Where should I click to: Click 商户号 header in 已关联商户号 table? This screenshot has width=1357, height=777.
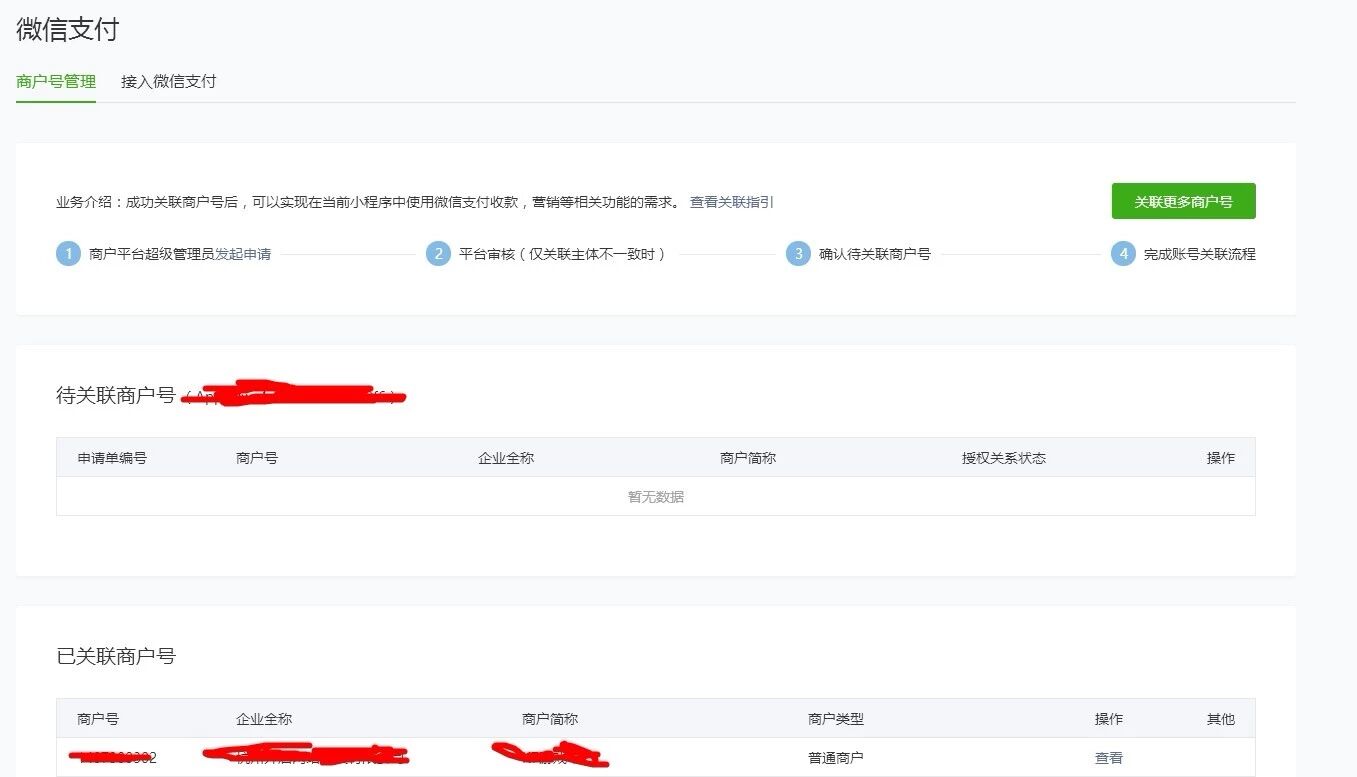tap(98, 719)
